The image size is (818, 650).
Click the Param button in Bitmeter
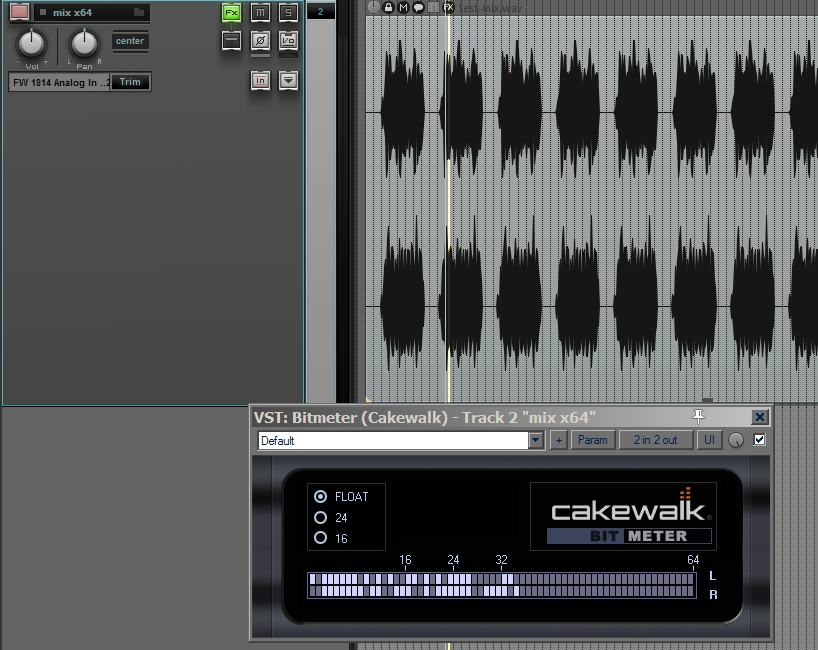593,440
